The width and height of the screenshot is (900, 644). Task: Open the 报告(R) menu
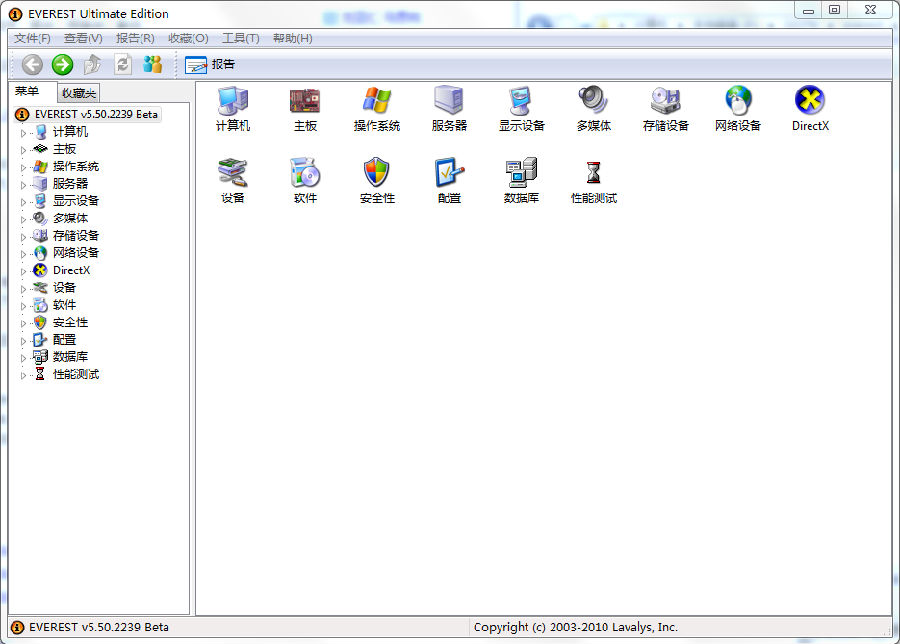click(135, 38)
